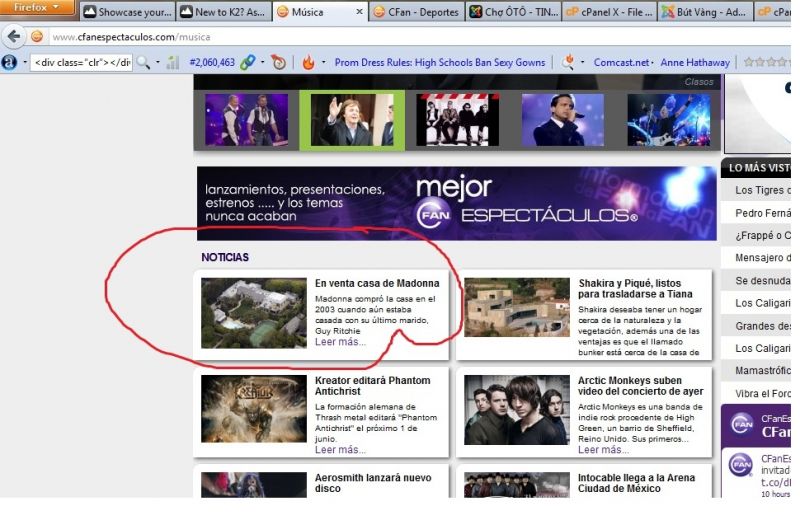
Task: Switch to the 'New to K2? As...' tab
Action: (x=223, y=12)
